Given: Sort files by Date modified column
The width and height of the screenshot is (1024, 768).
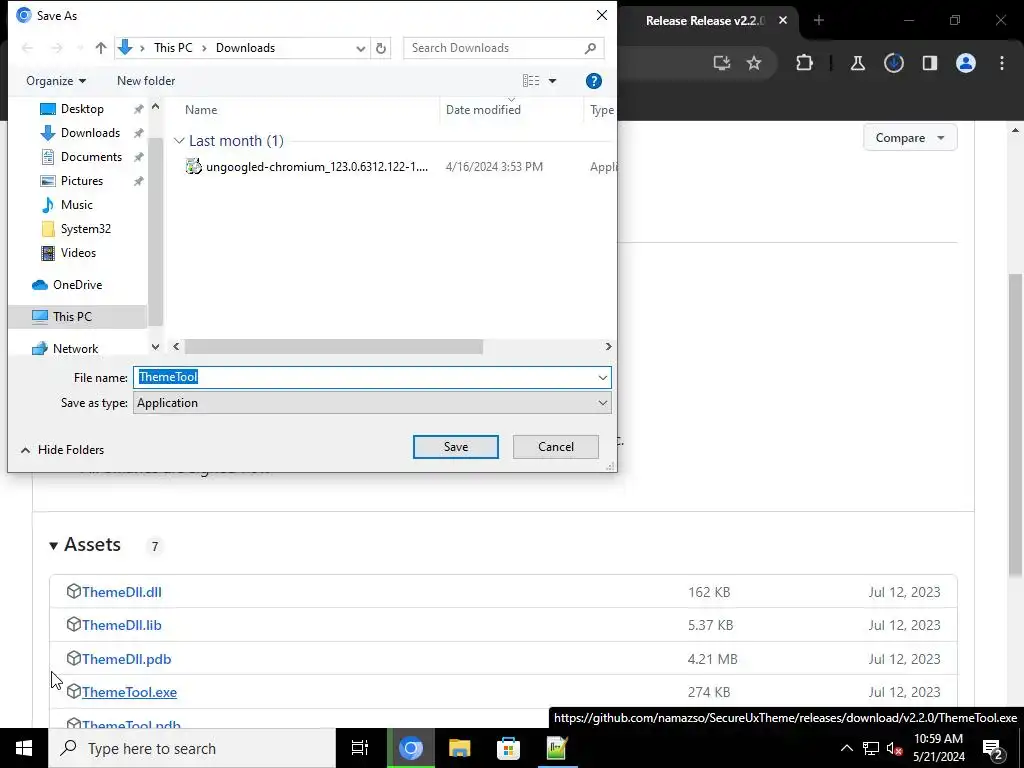Looking at the screenshot, I should pyautogui.click(x=483, y=110).
